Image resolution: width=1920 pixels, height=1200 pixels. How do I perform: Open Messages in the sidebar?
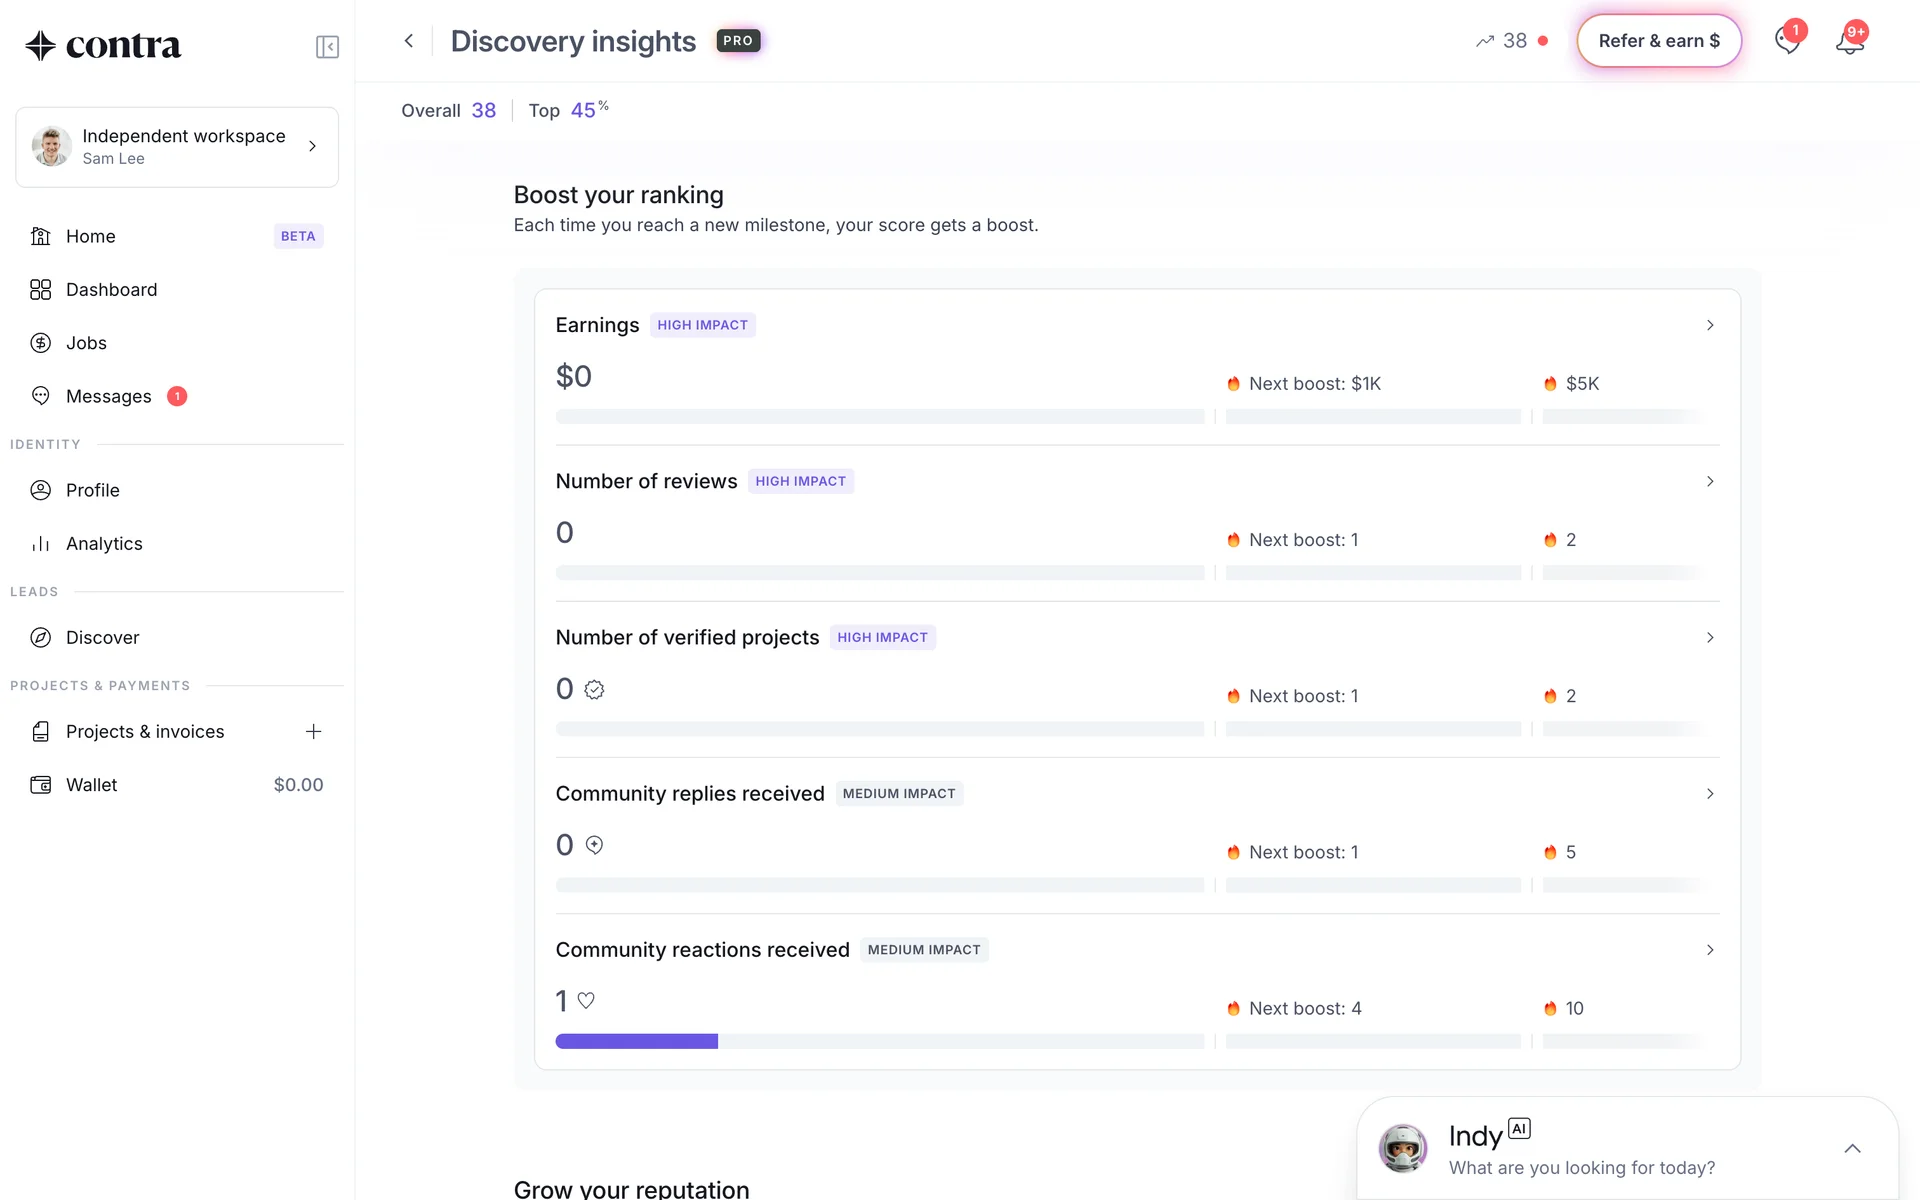[x=108, y=397]
